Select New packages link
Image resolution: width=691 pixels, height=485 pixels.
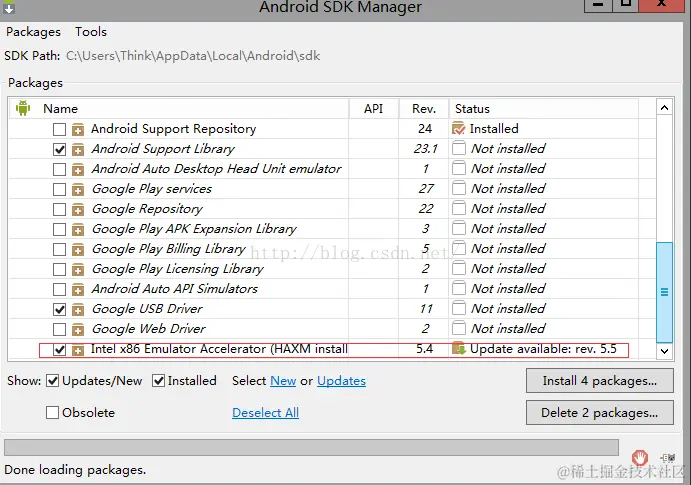pyautogui.click(x=283, y=381)
